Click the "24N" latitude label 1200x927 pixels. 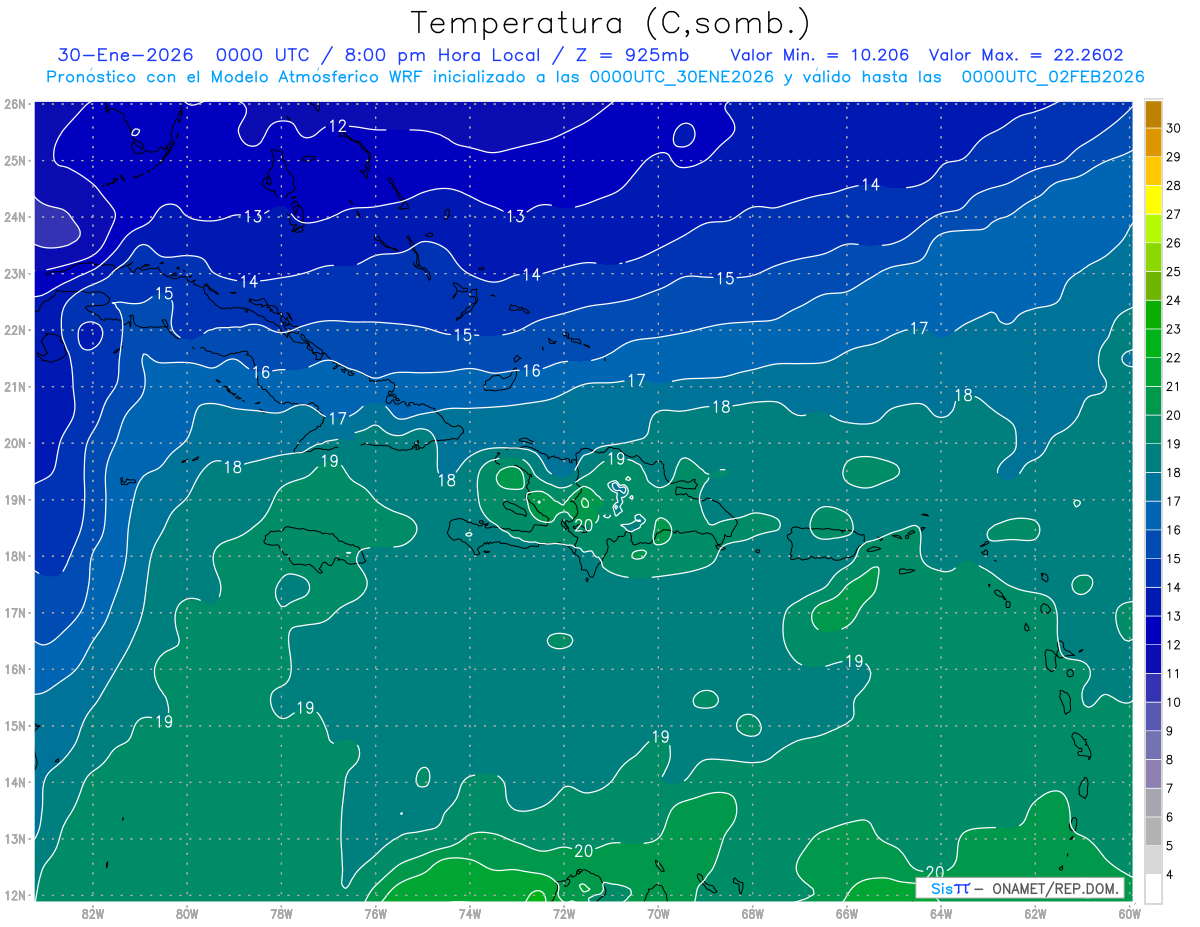14,217
